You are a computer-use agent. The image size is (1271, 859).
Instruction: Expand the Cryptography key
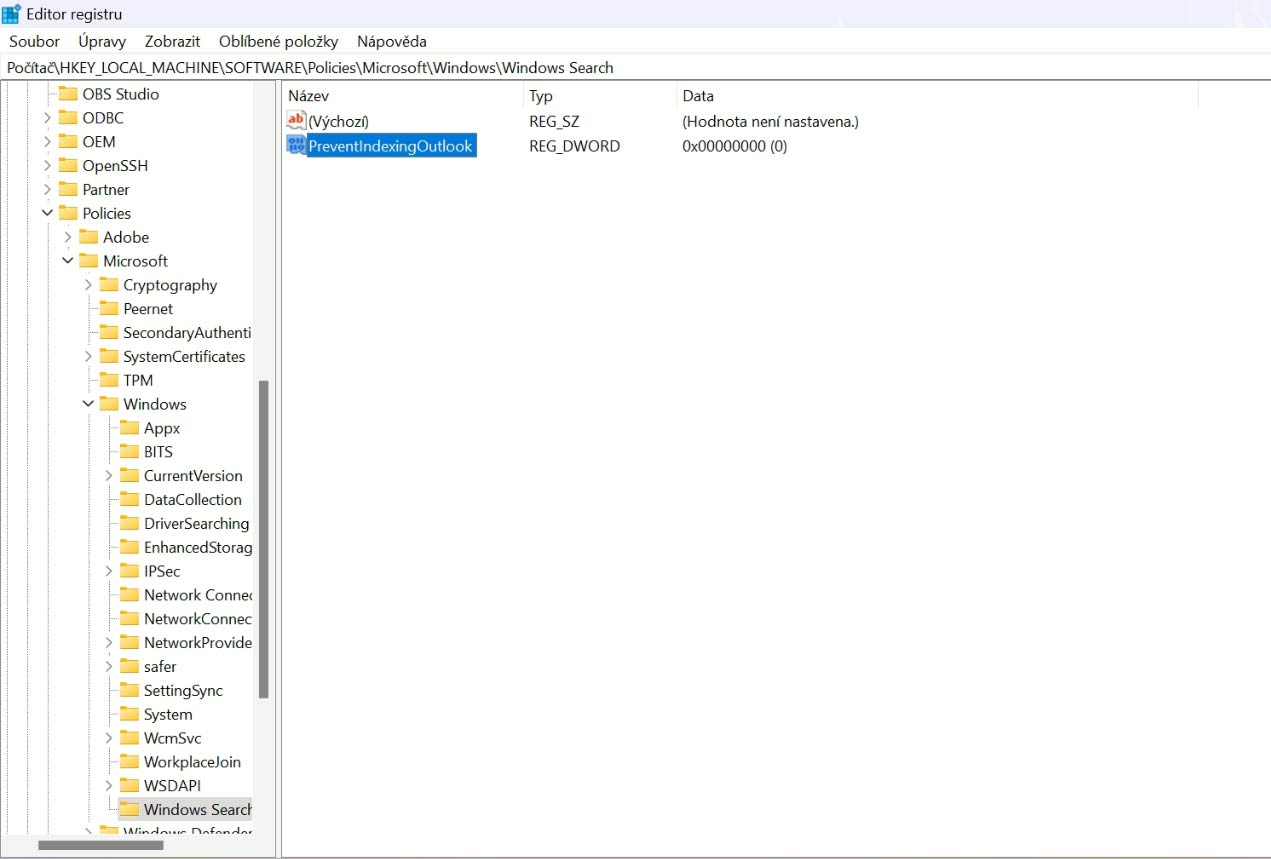click(88, 285)
